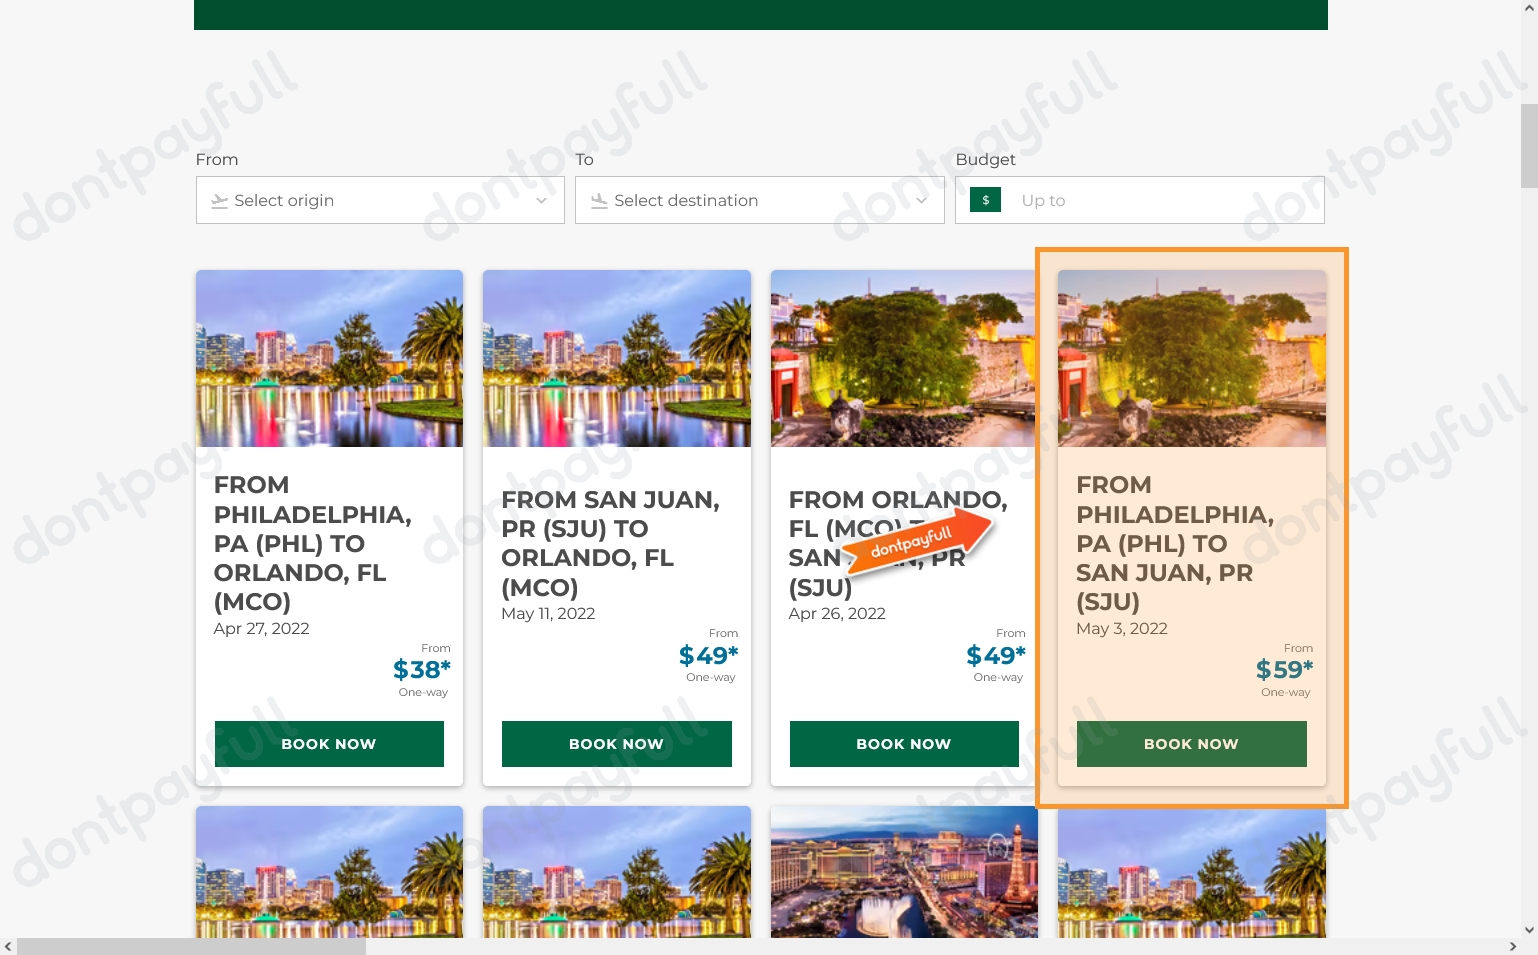This screenshot has width=1538, height=955.
Task: Book the San Juan to Orlando $49 flight
Action: click(616, 744)
